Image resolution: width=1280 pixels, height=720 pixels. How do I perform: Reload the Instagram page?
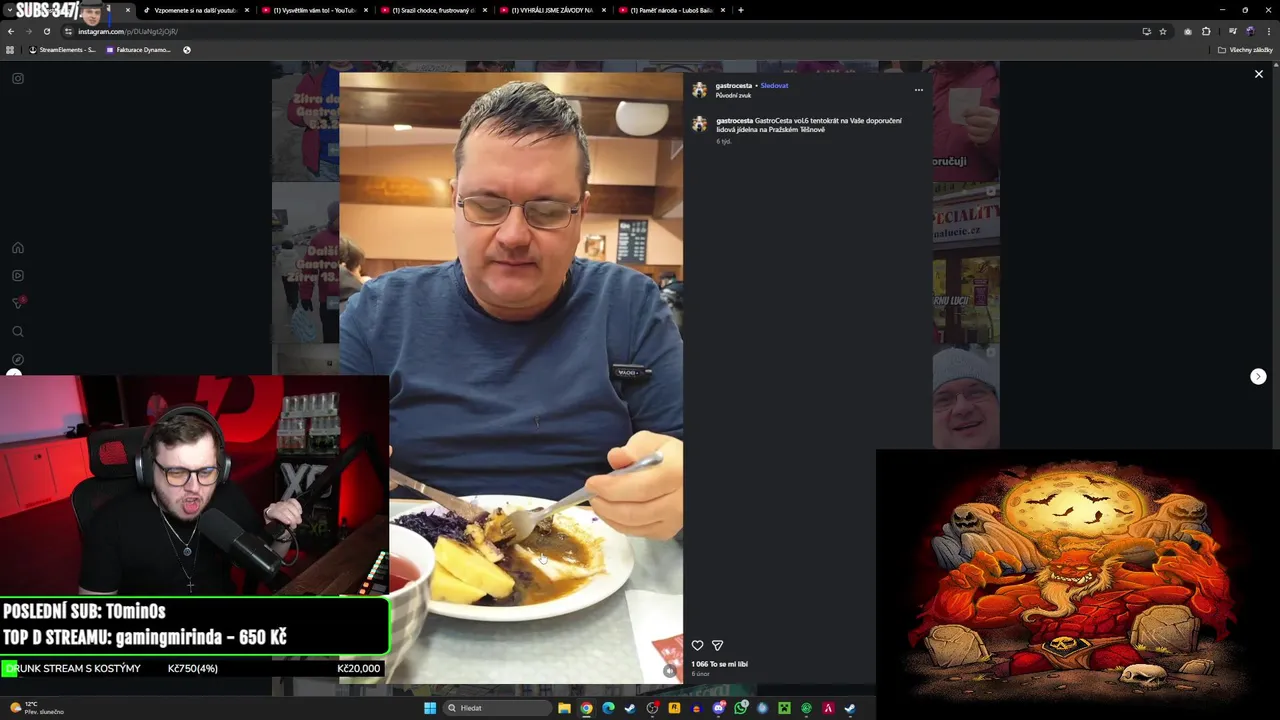46,31
